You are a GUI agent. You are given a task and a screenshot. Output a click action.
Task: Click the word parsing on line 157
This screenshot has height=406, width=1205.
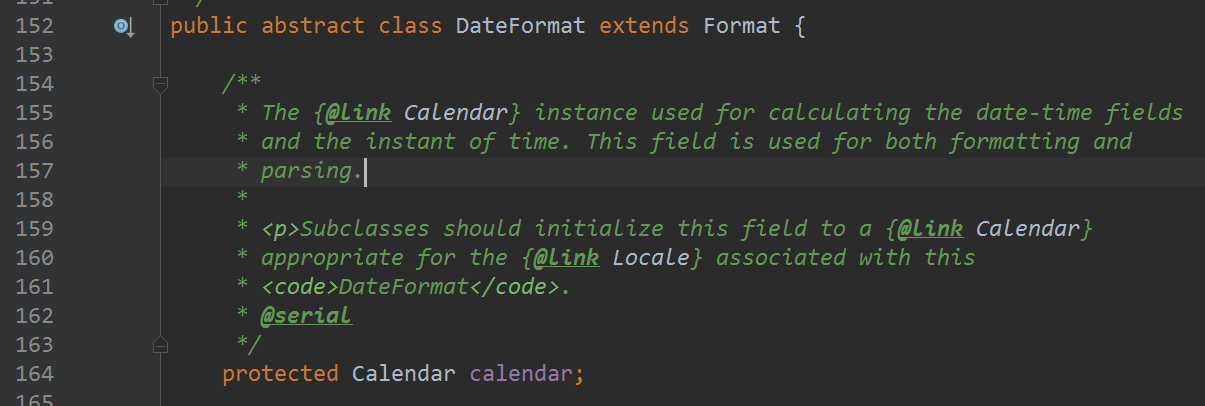point(306,171)
